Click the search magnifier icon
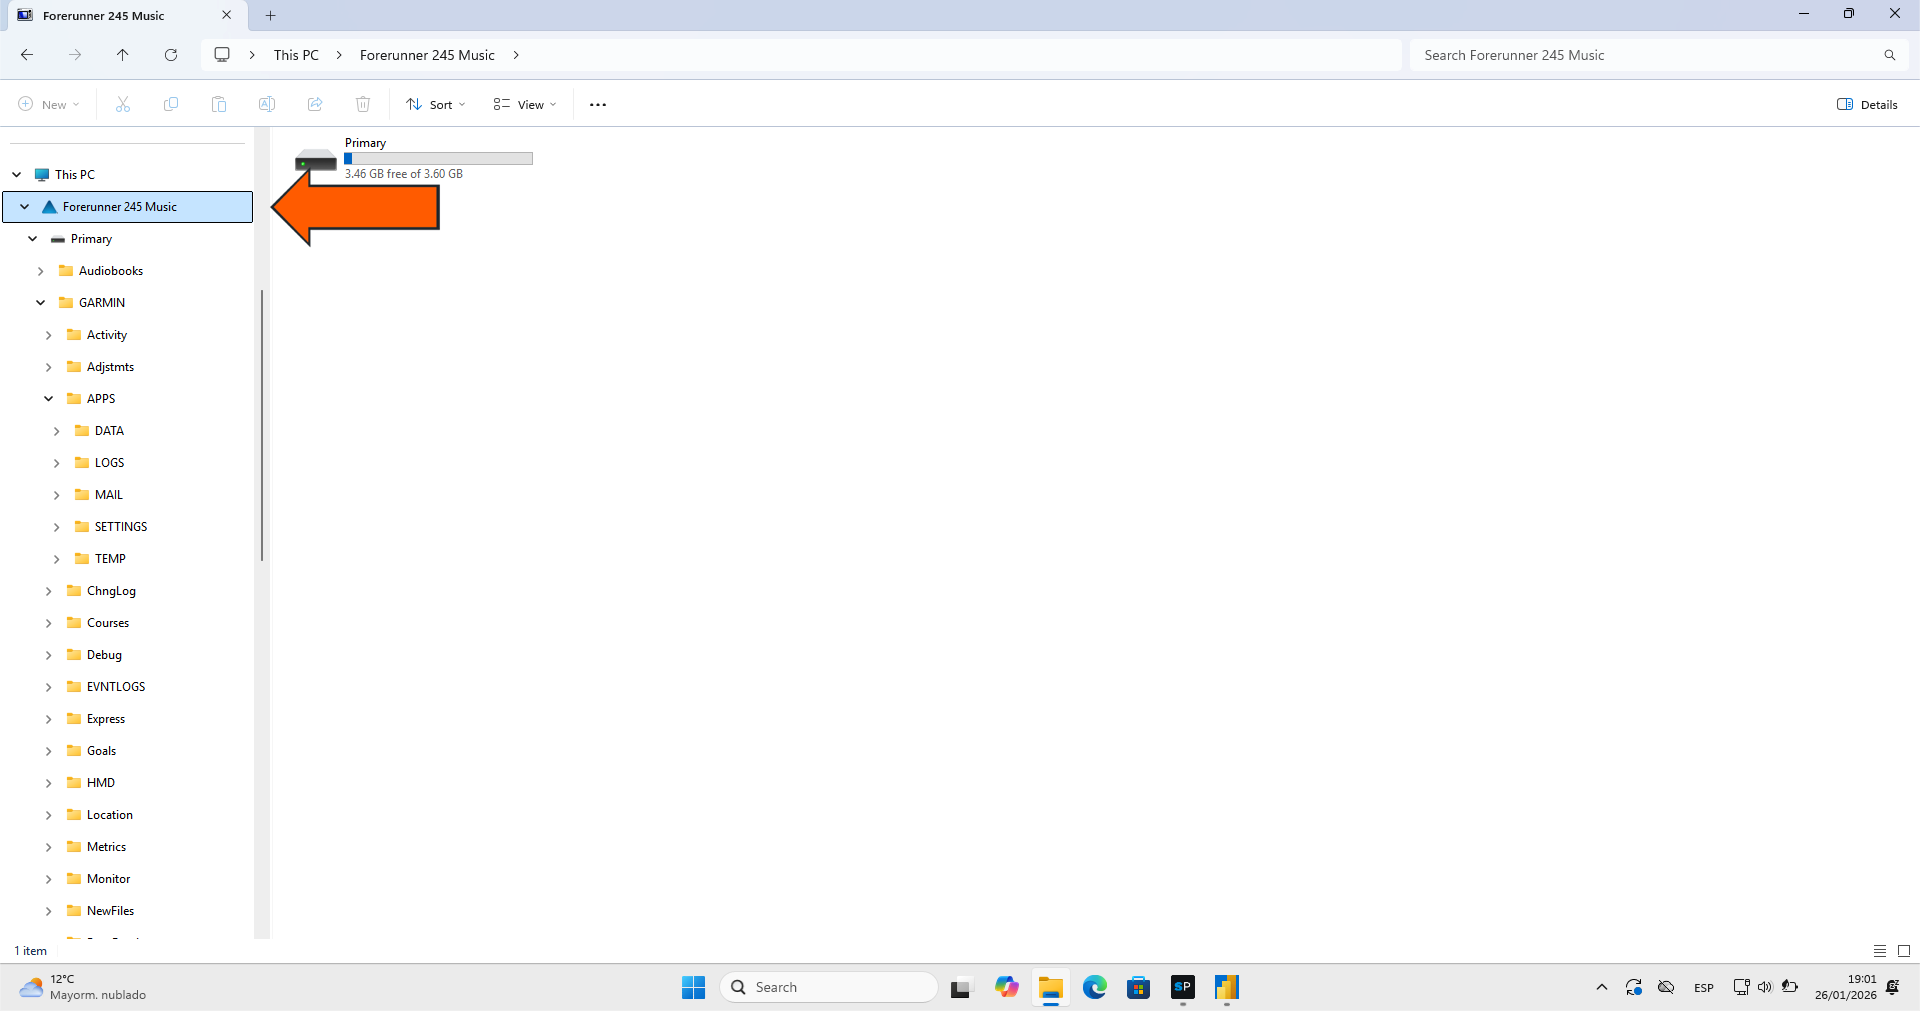 [x=1889, y=55]
